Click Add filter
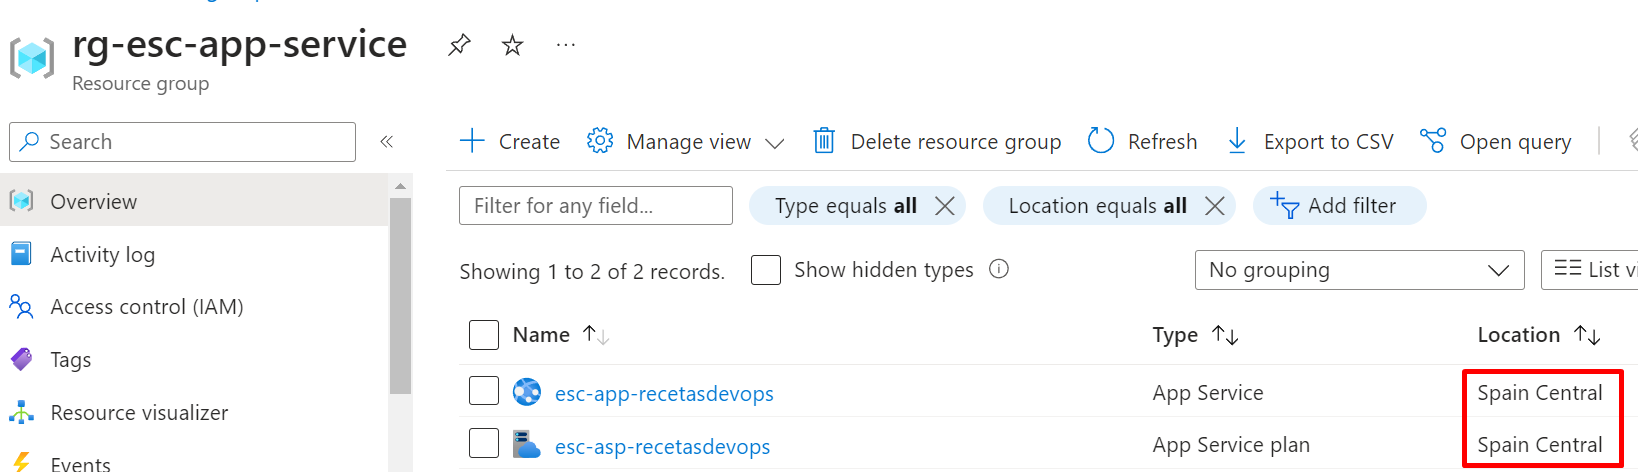 [x=1339, y=206]
